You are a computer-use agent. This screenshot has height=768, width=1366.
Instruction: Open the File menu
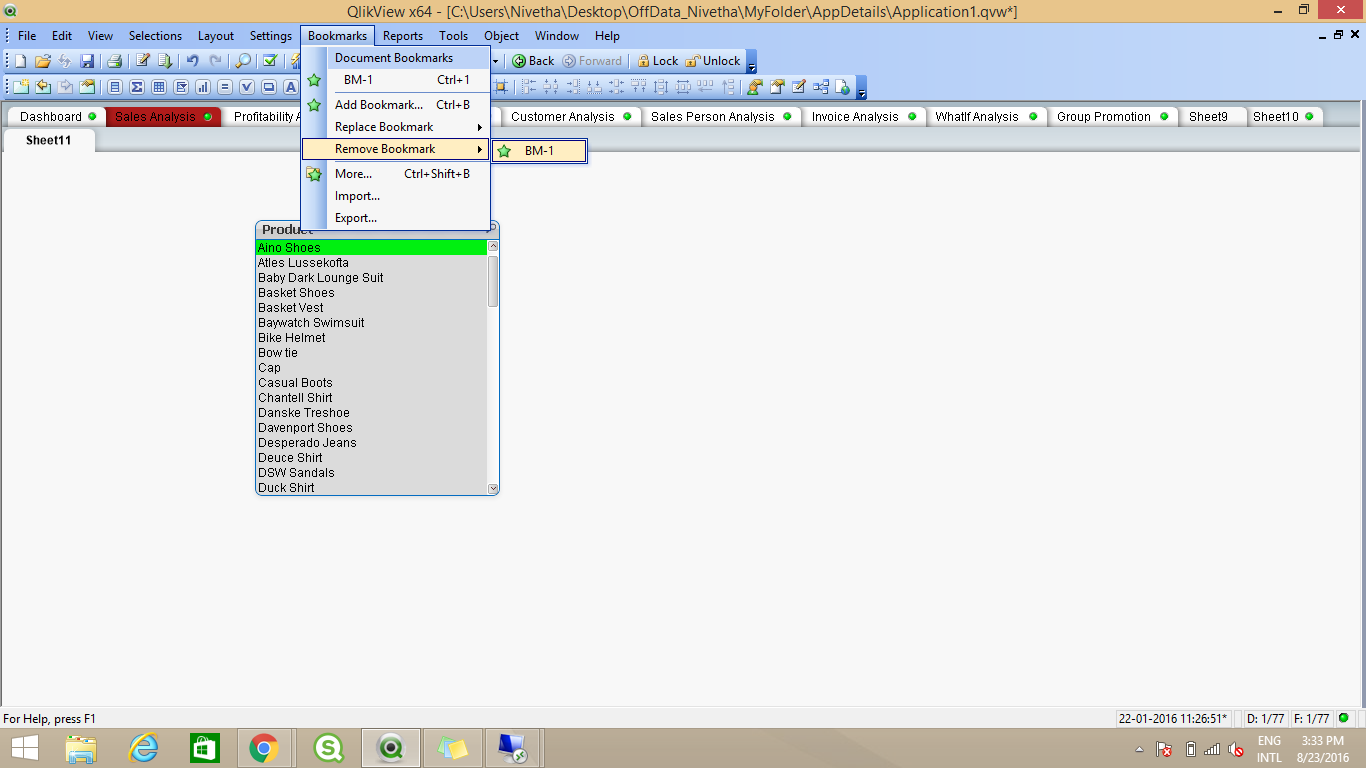pyautogui.click(x=27, y=36)
